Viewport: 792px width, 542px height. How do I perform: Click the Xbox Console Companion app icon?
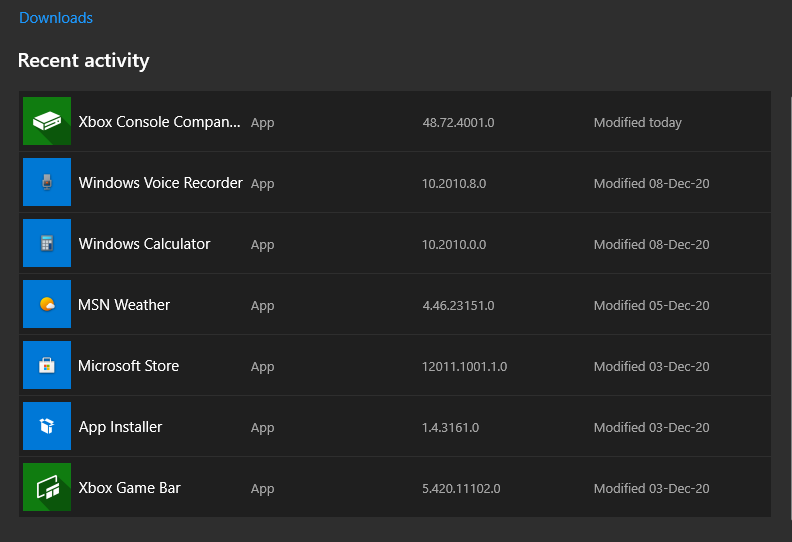click(47, 122)
